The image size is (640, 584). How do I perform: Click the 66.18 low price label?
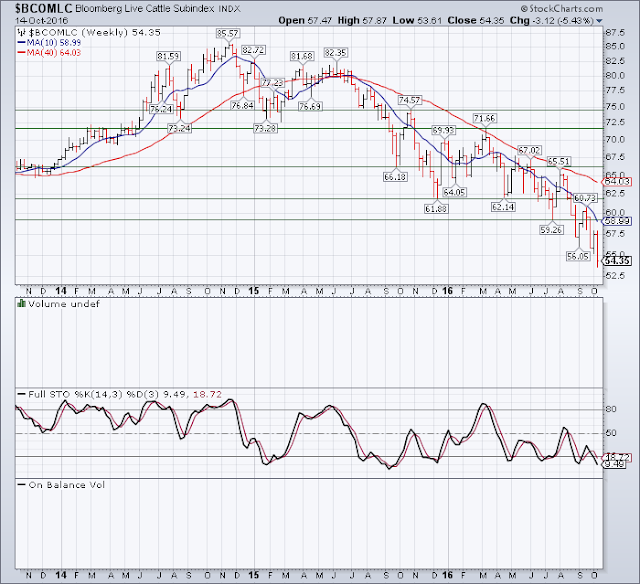pos(395,177)
